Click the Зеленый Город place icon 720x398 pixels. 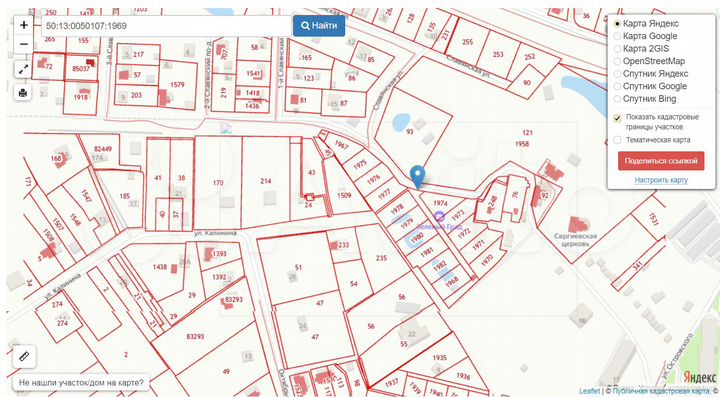pyautogui.click(x=439, y=215)
